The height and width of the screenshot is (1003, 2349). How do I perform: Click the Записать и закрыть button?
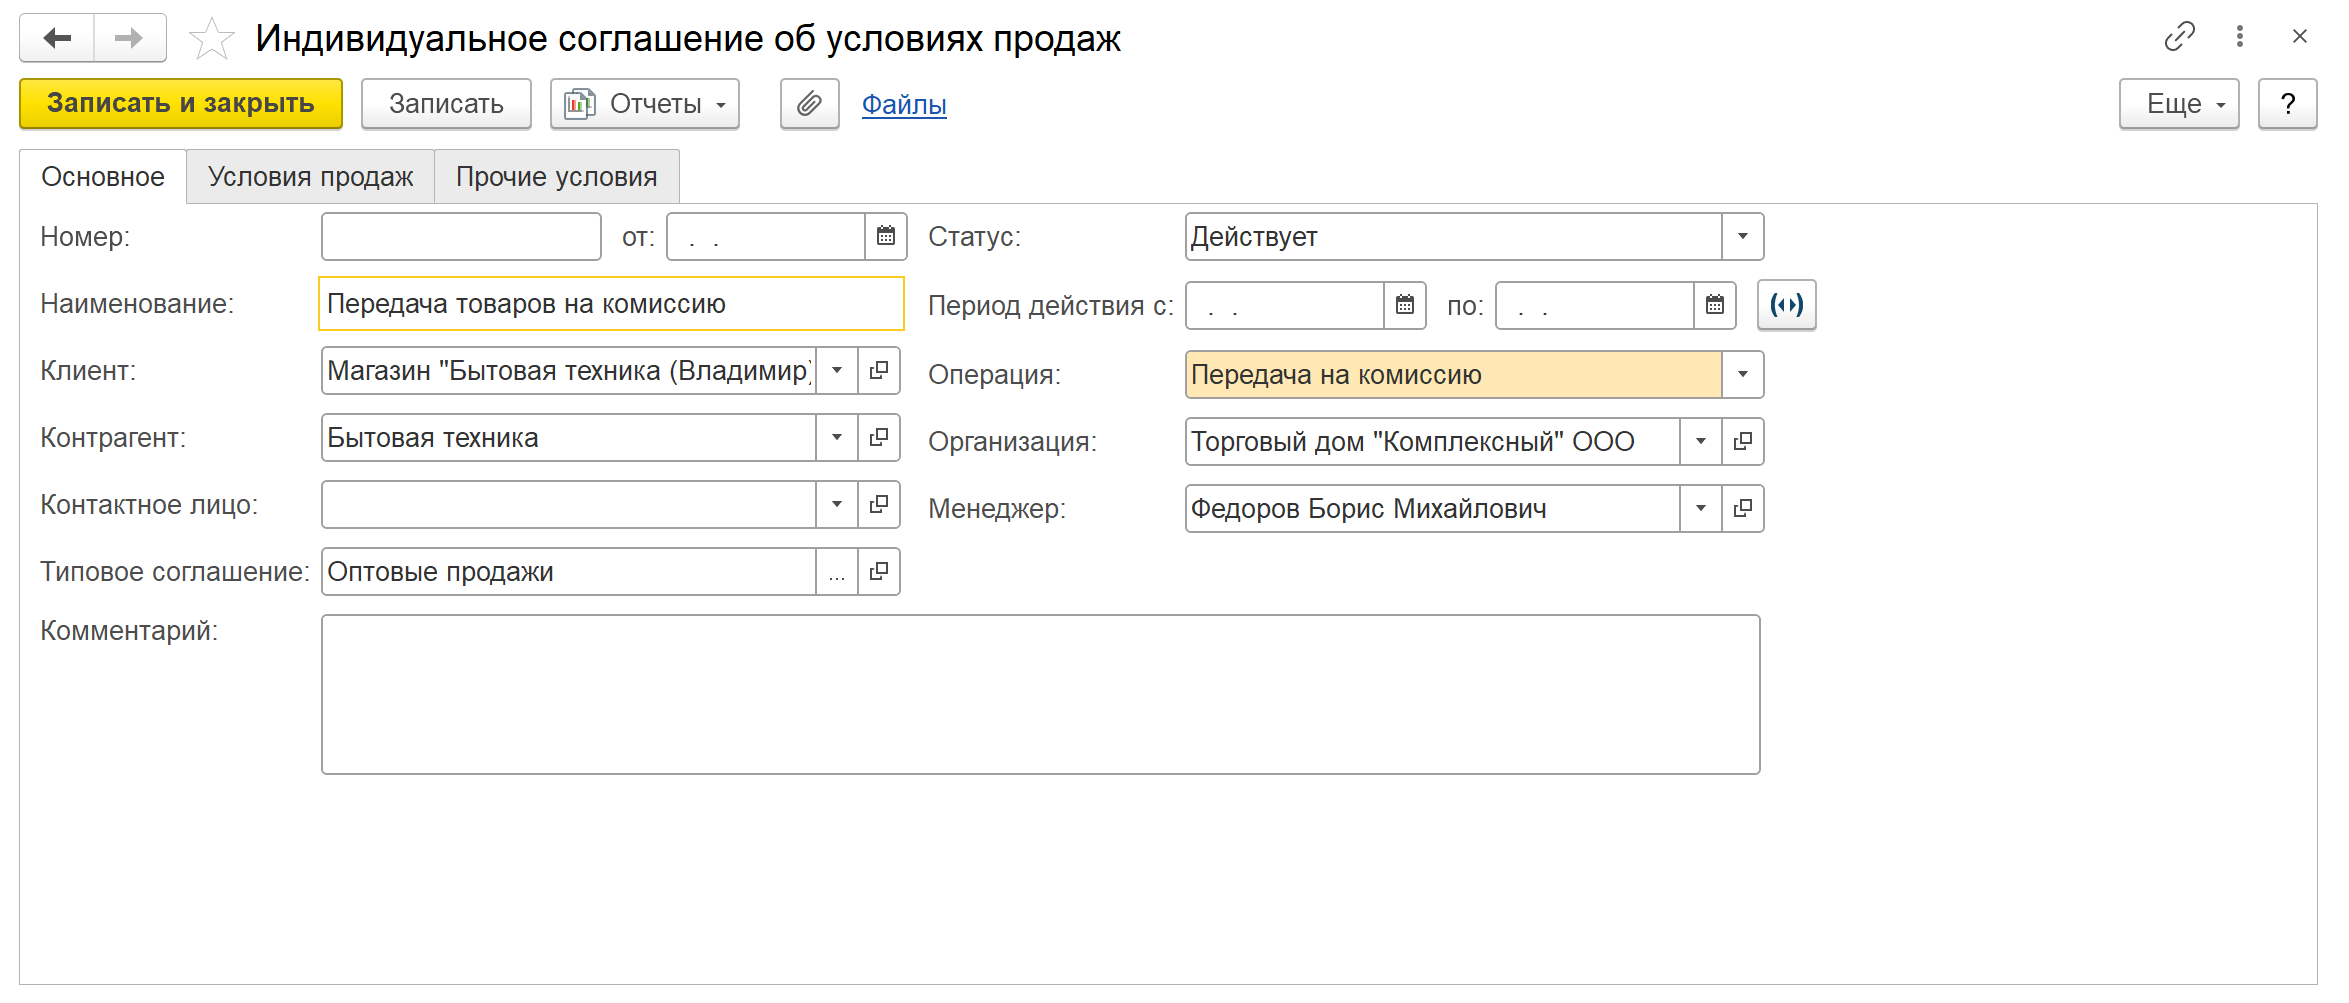(x=181, y=104)
